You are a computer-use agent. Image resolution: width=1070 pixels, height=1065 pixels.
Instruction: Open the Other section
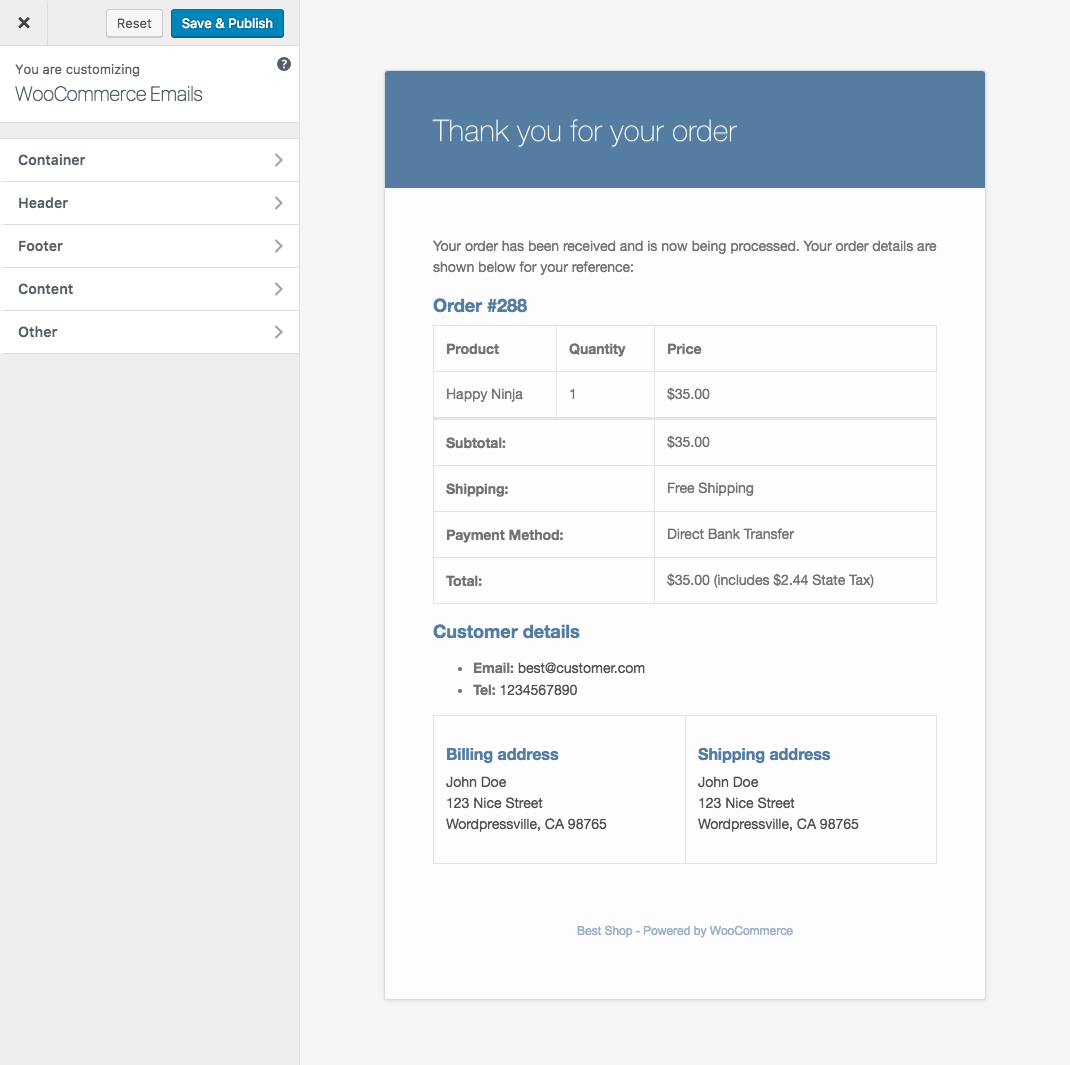click(149, 332)
